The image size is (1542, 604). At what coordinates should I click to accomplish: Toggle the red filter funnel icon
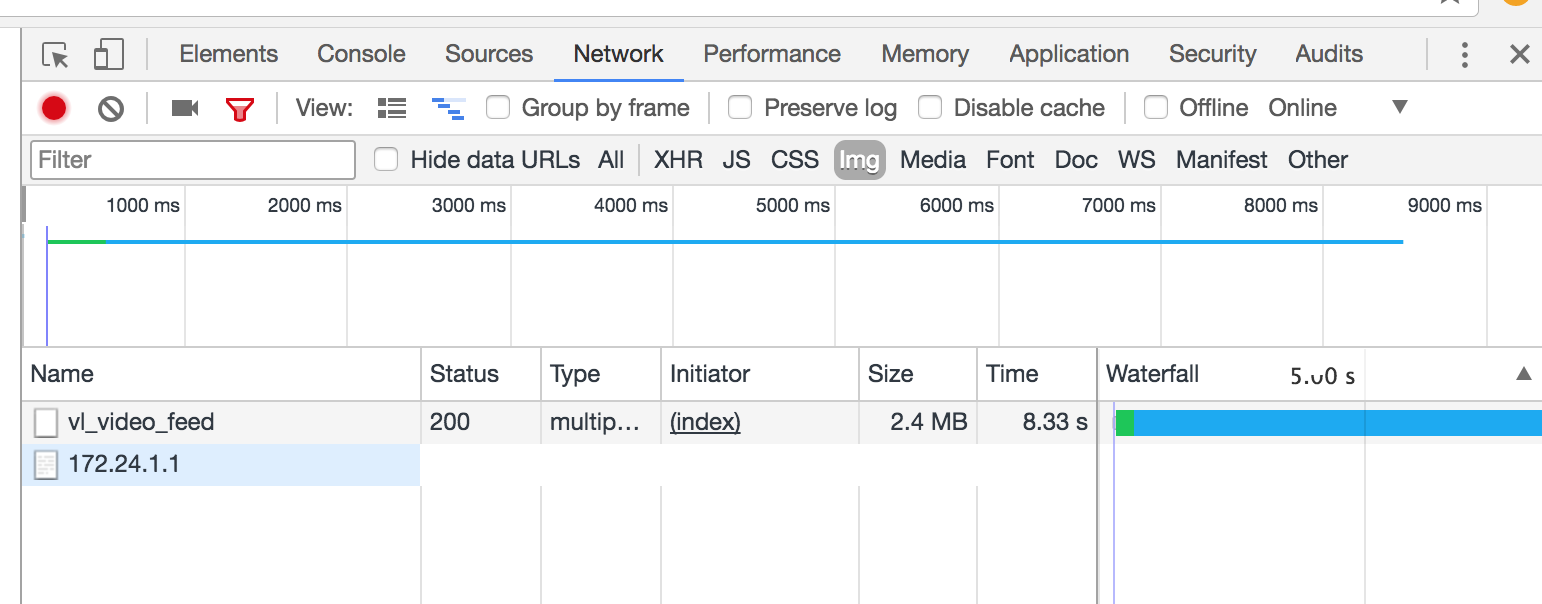click(240, 109)
